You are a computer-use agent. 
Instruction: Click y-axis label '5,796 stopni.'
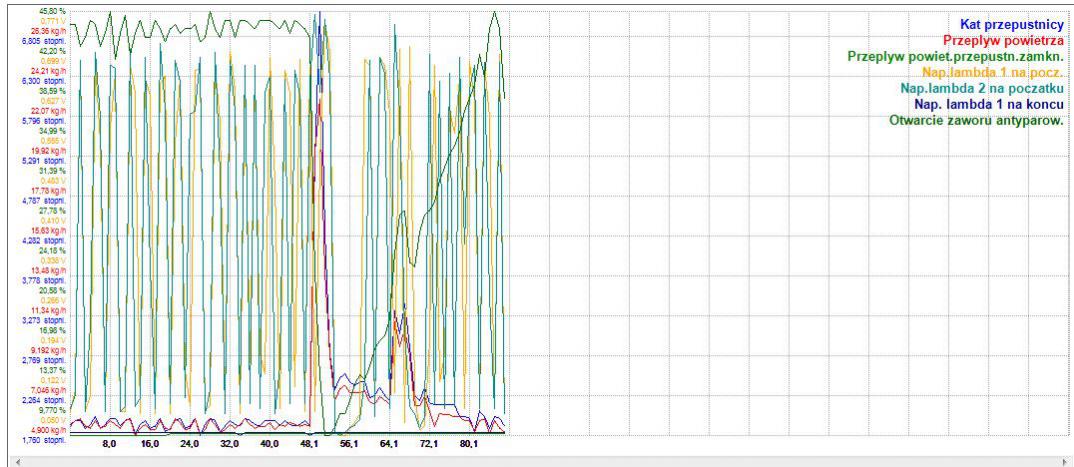(44, 121)
